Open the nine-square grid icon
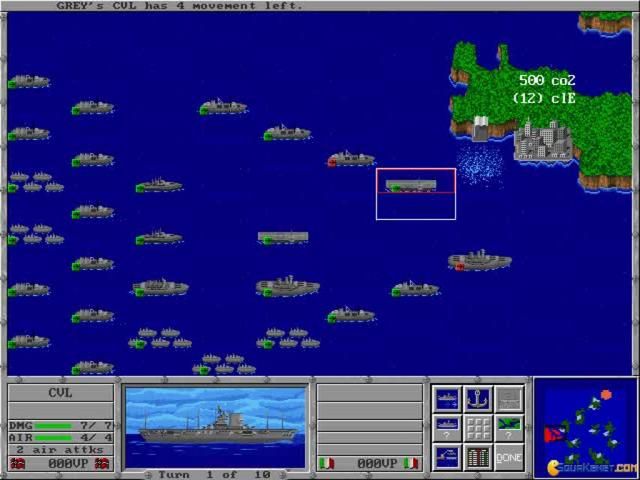The height and width of the screenshot is (480, 640). (478, 428)
